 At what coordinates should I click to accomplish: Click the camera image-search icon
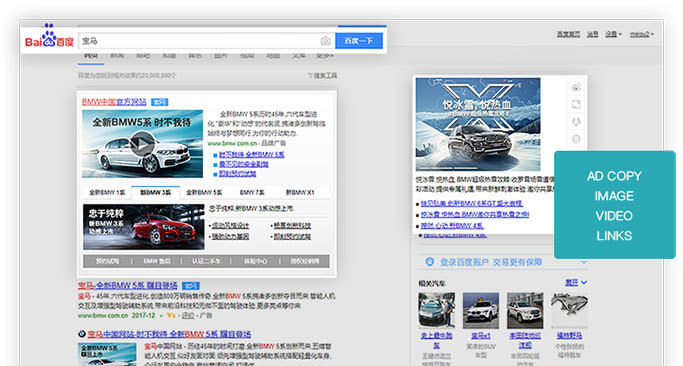pos(325,41)
